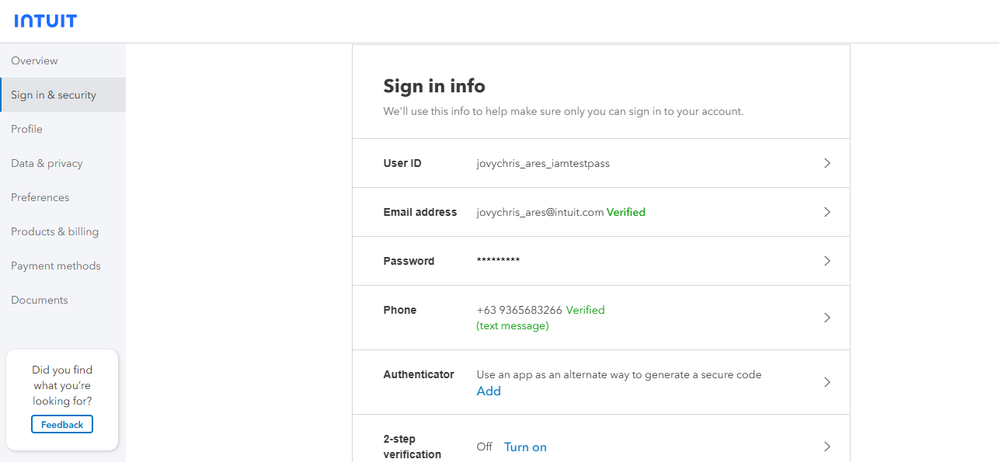The width and height of the screenshot is (999, 462).
Task: Click the Intuit logo
Action: pyautogui.click(x=45, y=21)
